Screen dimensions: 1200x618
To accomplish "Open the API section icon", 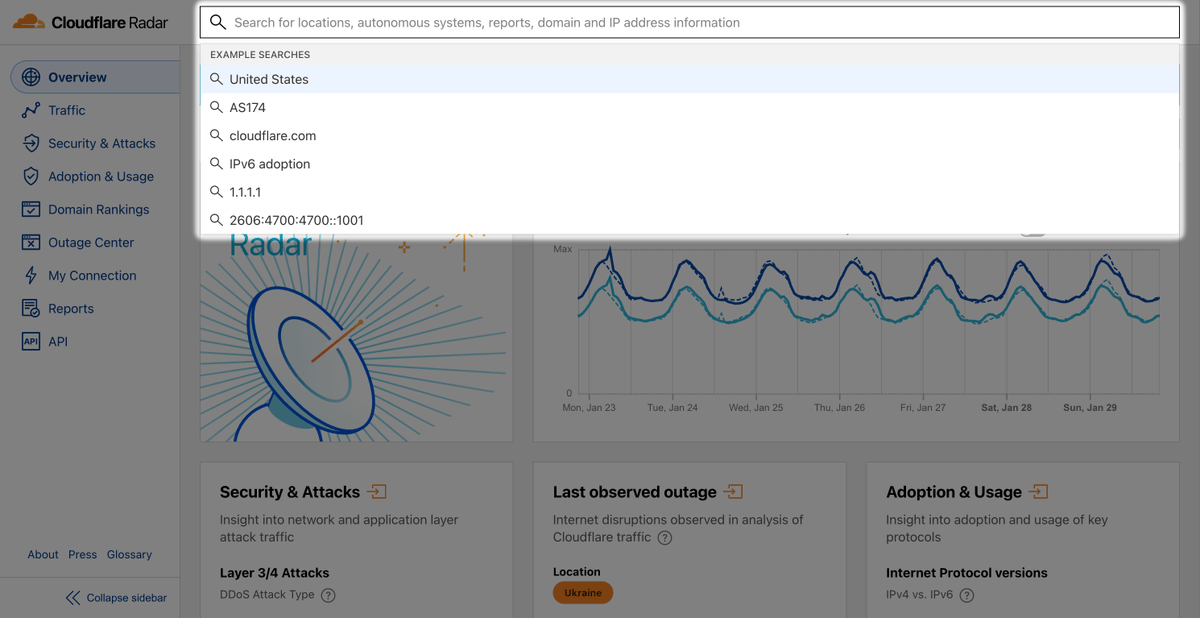I will coord(30,341).
